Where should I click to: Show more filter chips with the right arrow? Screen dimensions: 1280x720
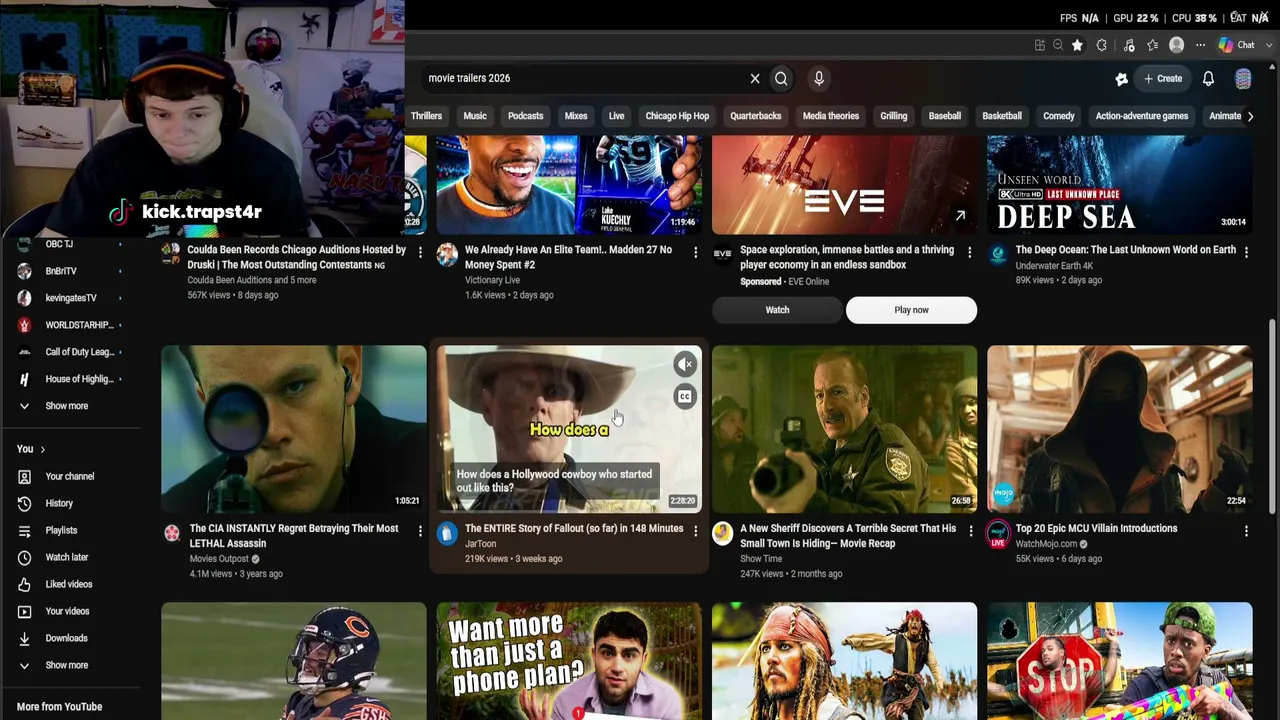[1250, 116]
